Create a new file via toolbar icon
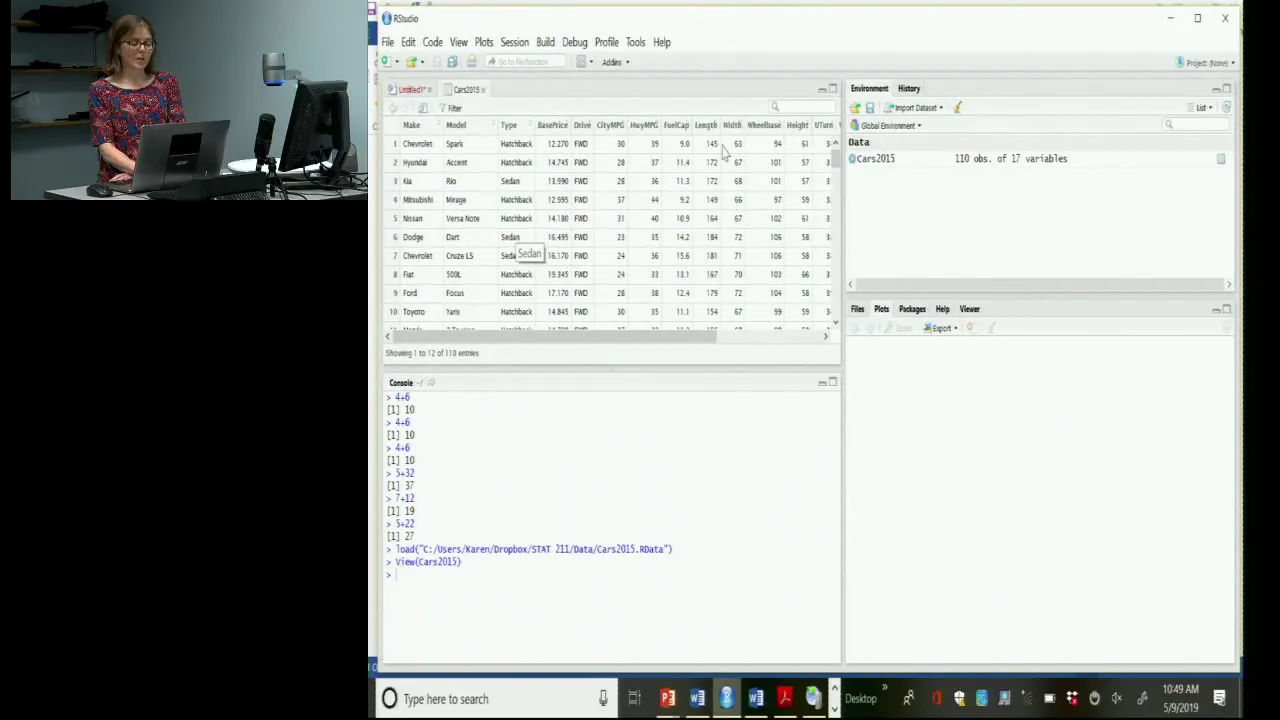Viewport: 1280px width, 720px height. pos(386,62)
